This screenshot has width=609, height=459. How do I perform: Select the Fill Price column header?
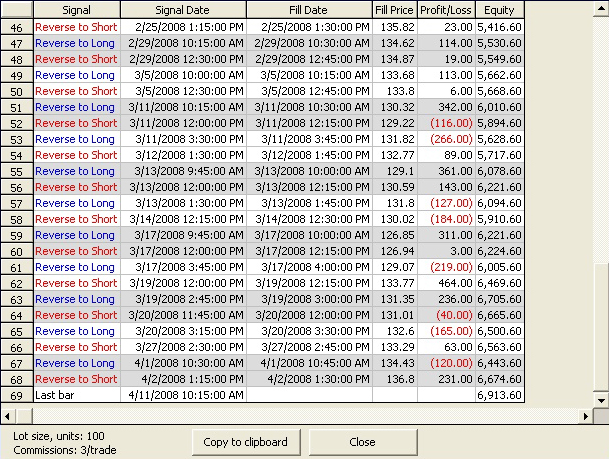395,10
